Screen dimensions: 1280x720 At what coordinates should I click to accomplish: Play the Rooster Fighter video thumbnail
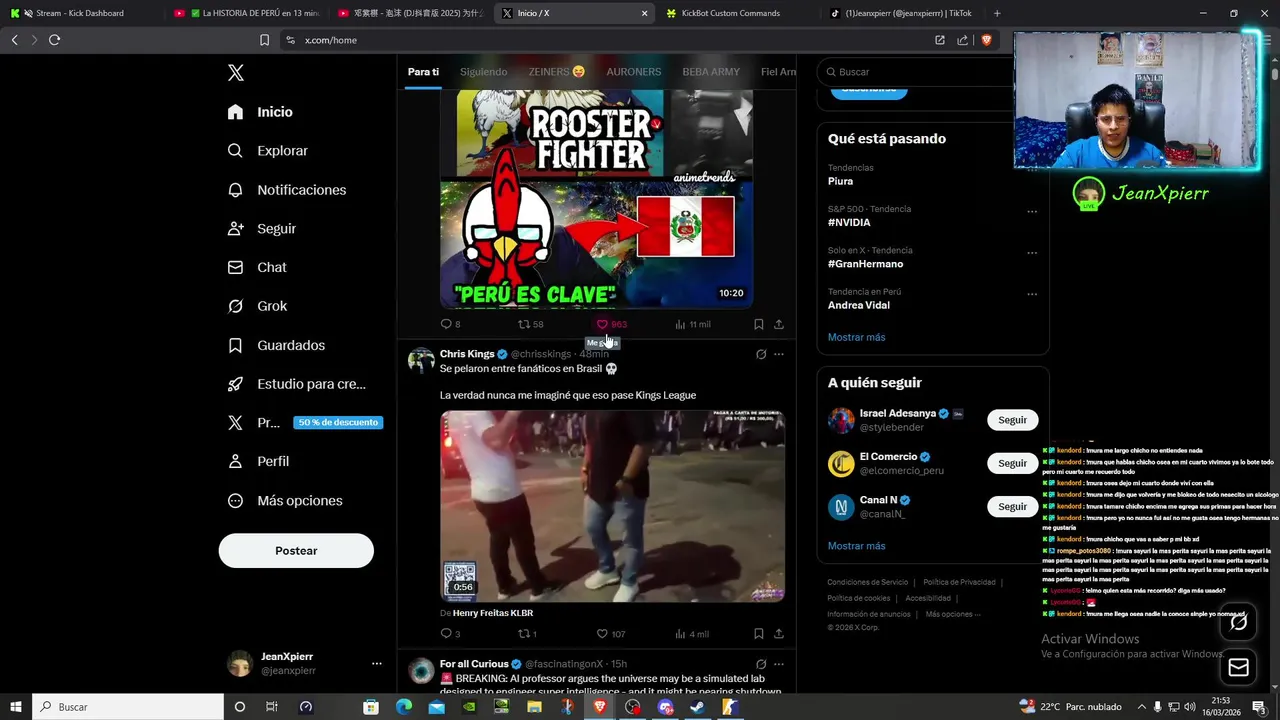(596, 199)
